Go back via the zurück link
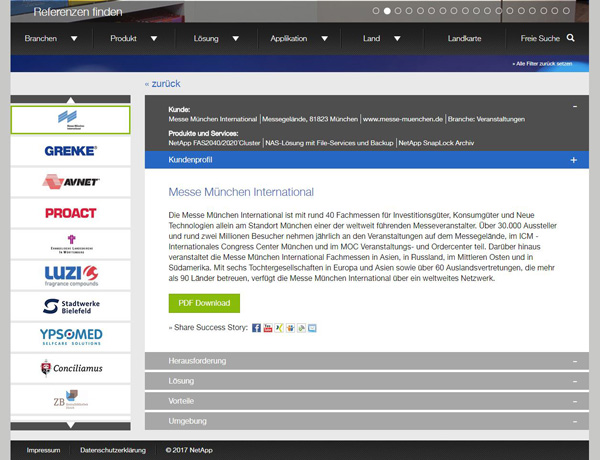The image size is (600, 460). (x=163, y=84)
